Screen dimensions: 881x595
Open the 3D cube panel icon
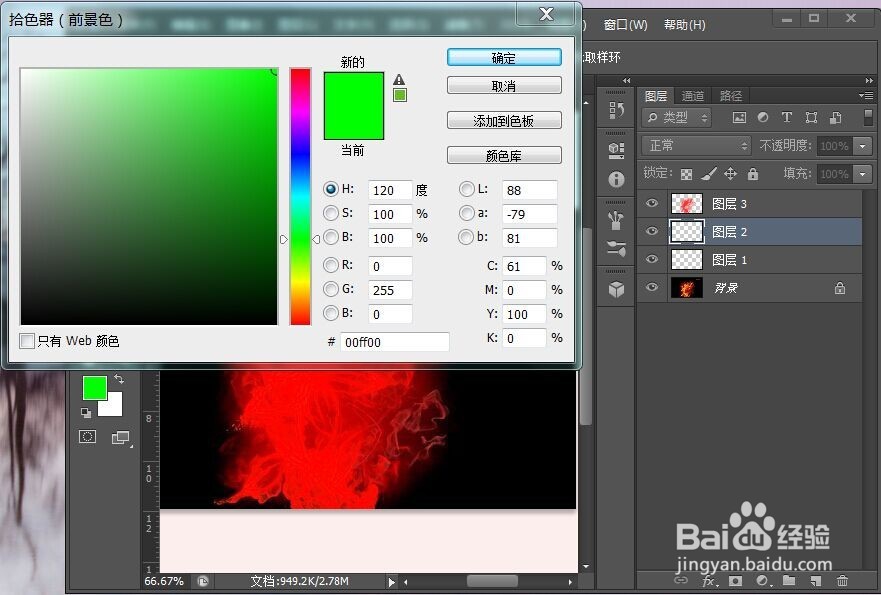616,289
